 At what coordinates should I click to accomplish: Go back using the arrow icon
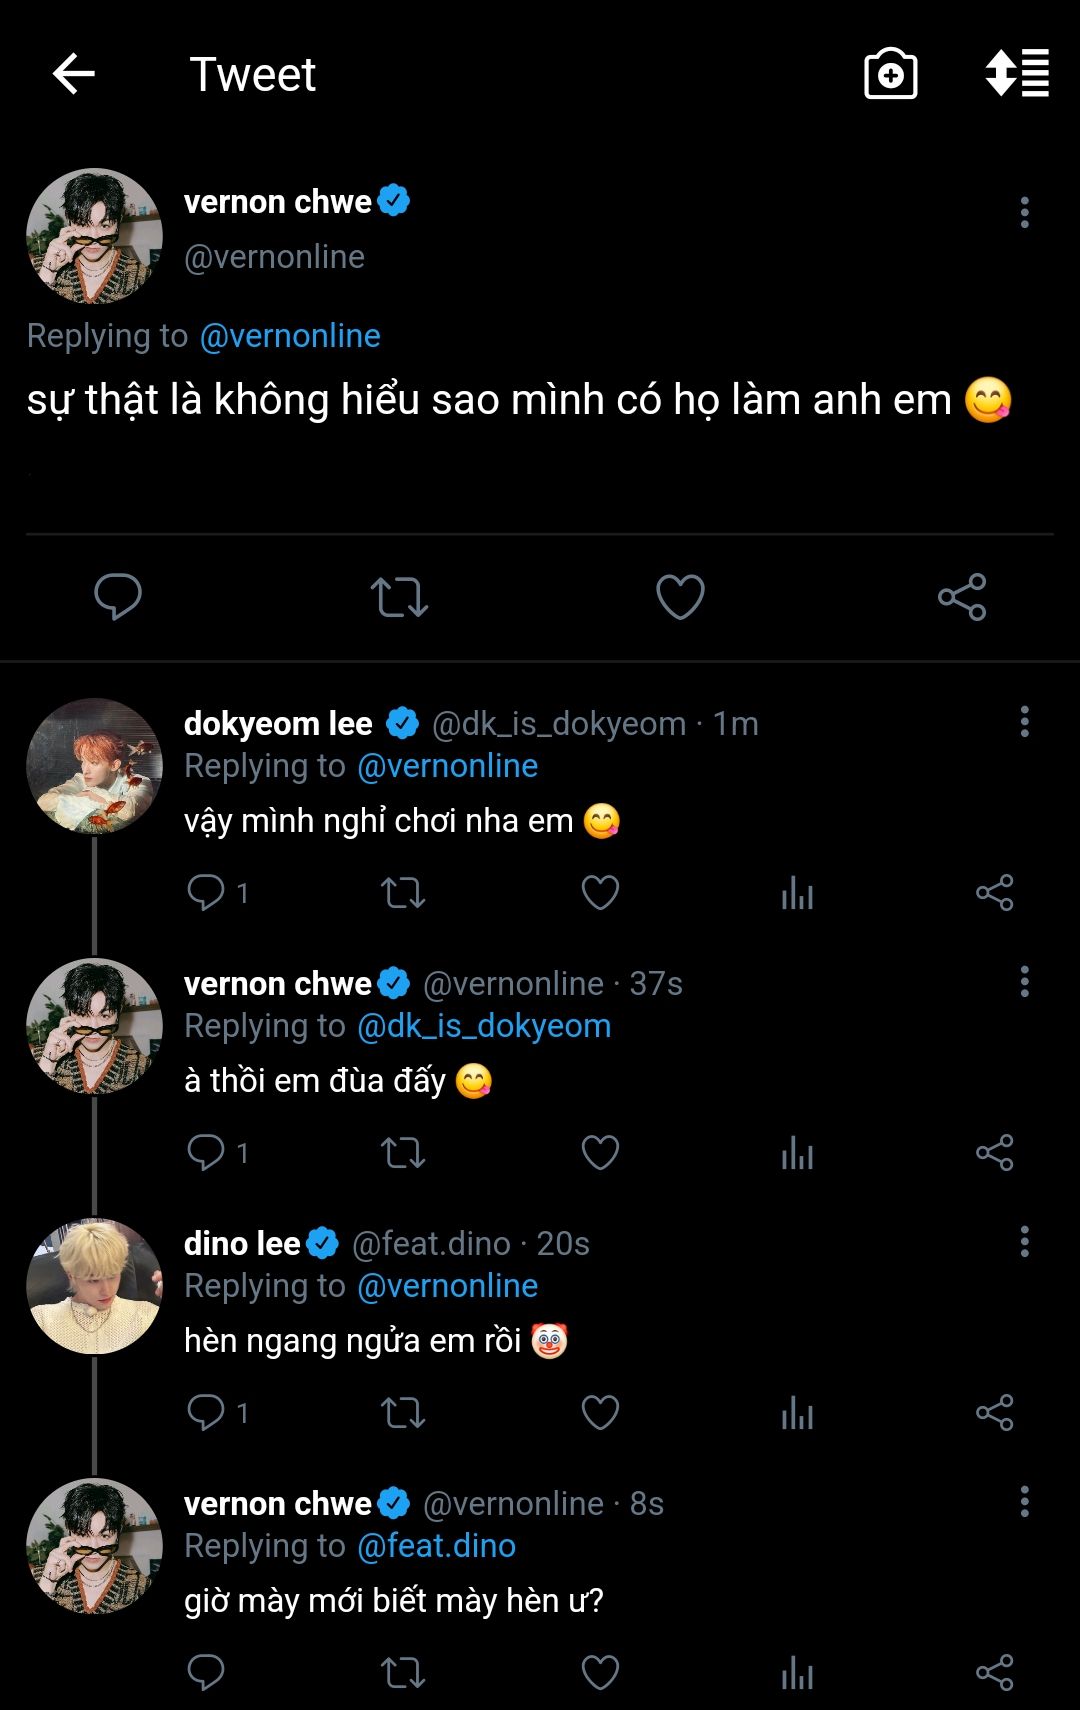point(74,74)
